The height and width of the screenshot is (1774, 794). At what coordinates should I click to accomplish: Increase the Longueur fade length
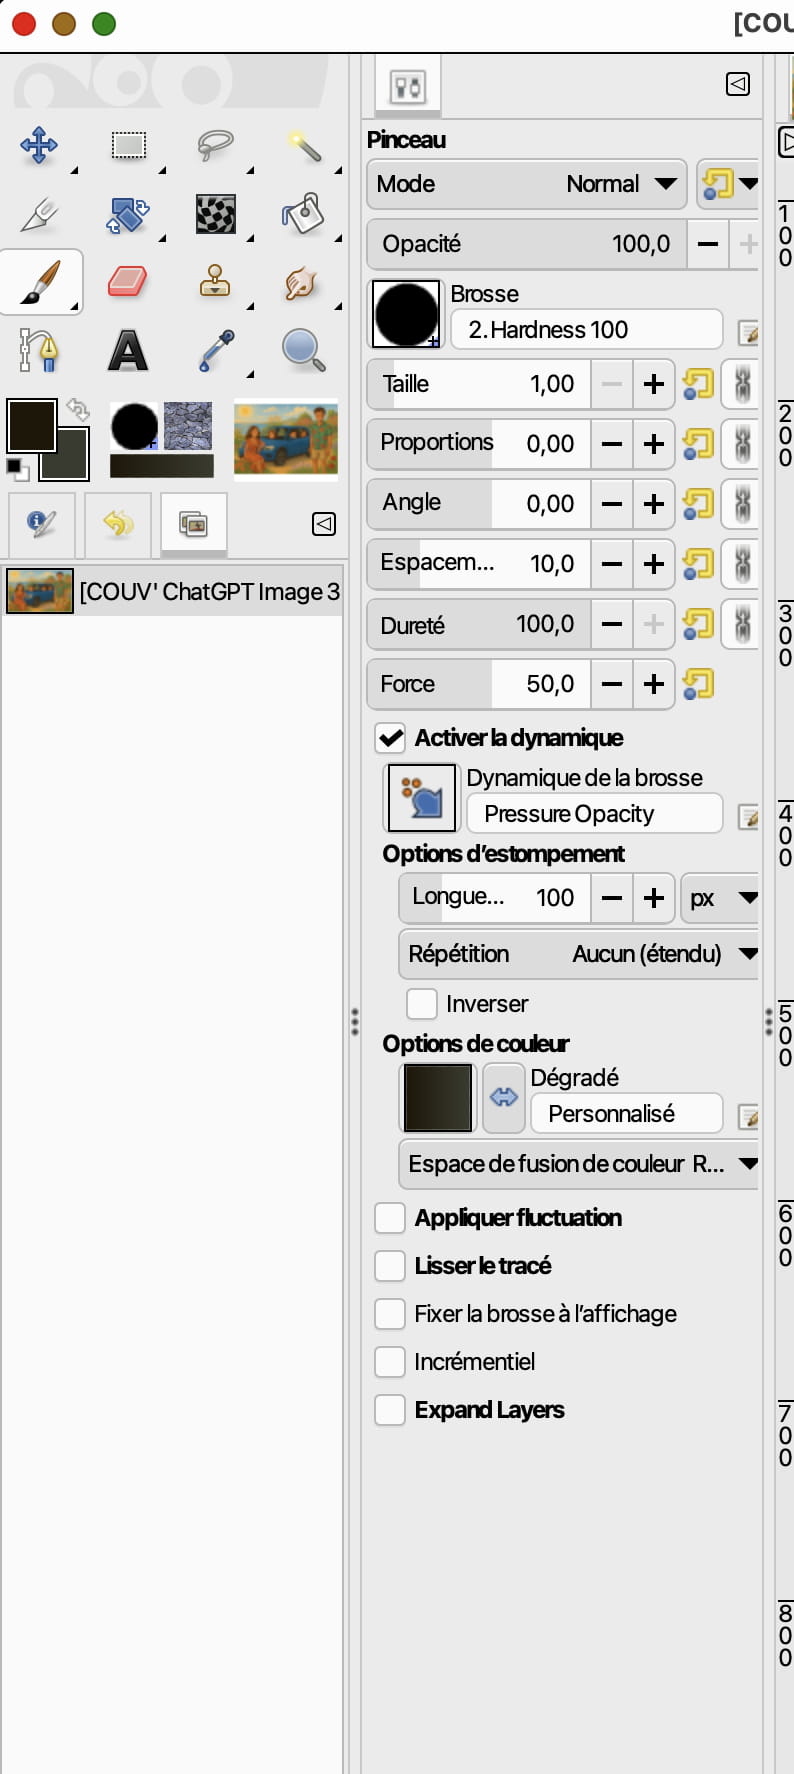(x=654, y=898)
